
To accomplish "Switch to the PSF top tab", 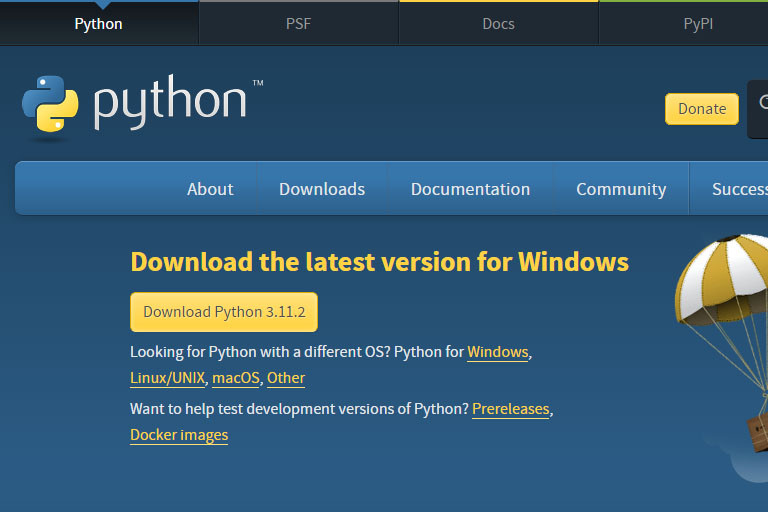I will (x=299, y=24).
